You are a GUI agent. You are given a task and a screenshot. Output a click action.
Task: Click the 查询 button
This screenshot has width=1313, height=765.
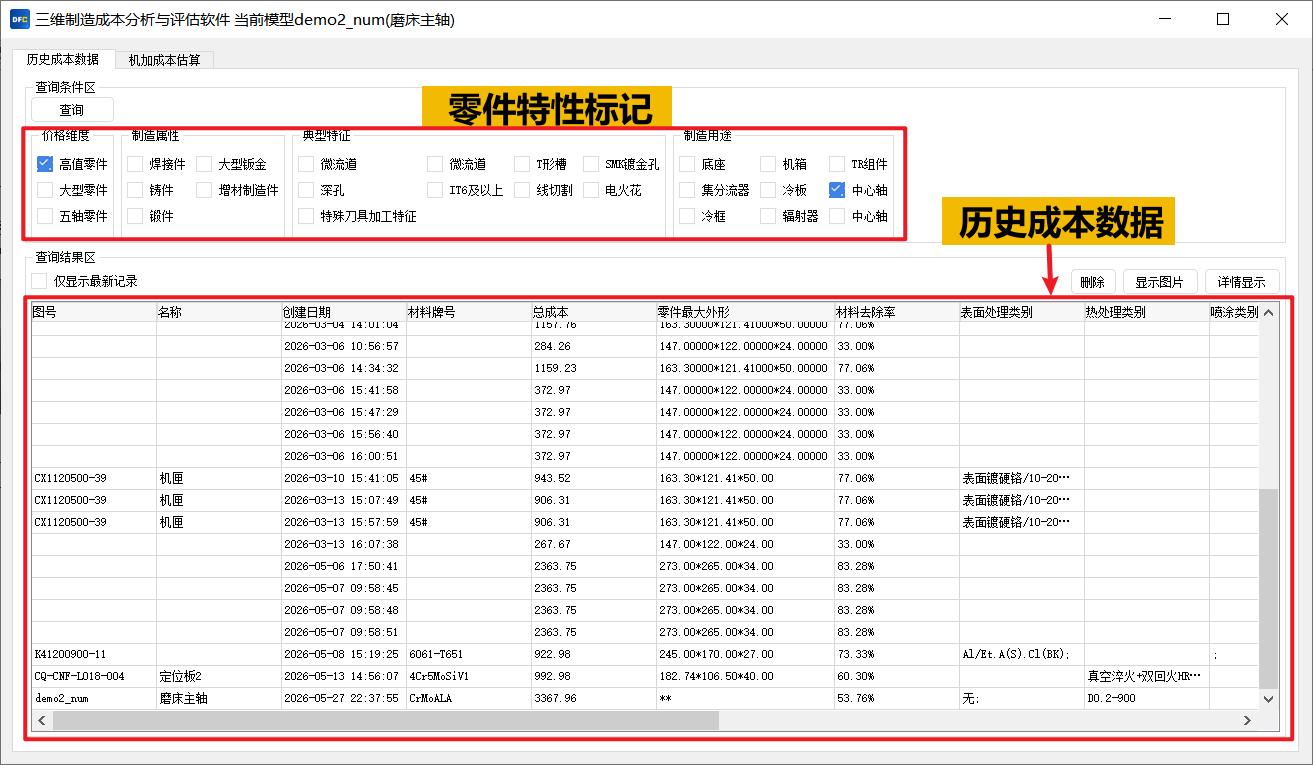tap(72, 110)
